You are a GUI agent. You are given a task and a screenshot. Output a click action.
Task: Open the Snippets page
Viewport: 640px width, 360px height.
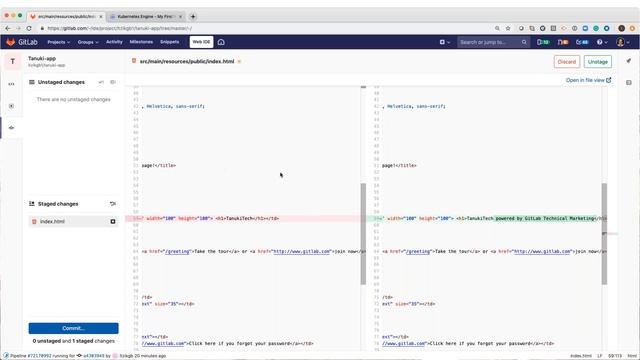click(x=169, y=42)
